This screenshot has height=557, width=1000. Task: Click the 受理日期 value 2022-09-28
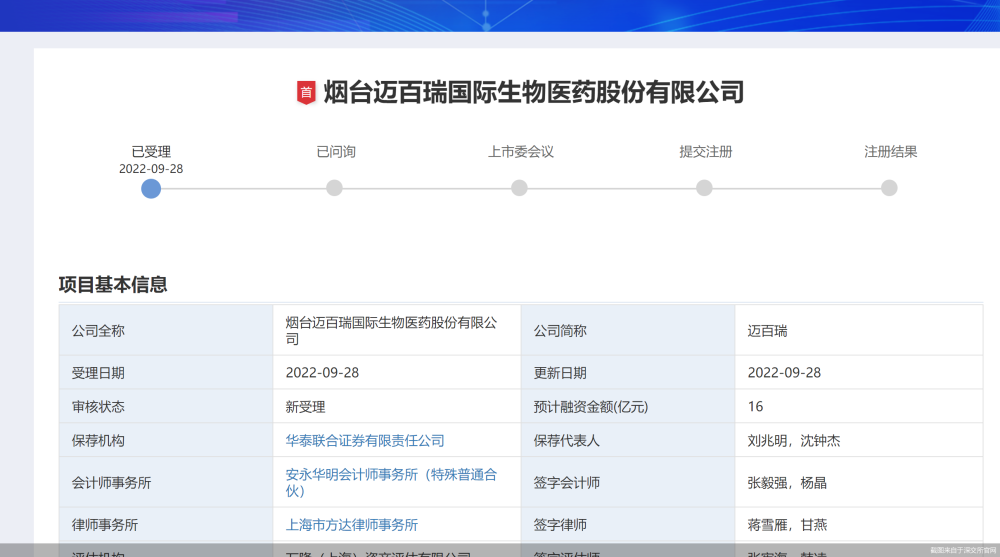322,373
